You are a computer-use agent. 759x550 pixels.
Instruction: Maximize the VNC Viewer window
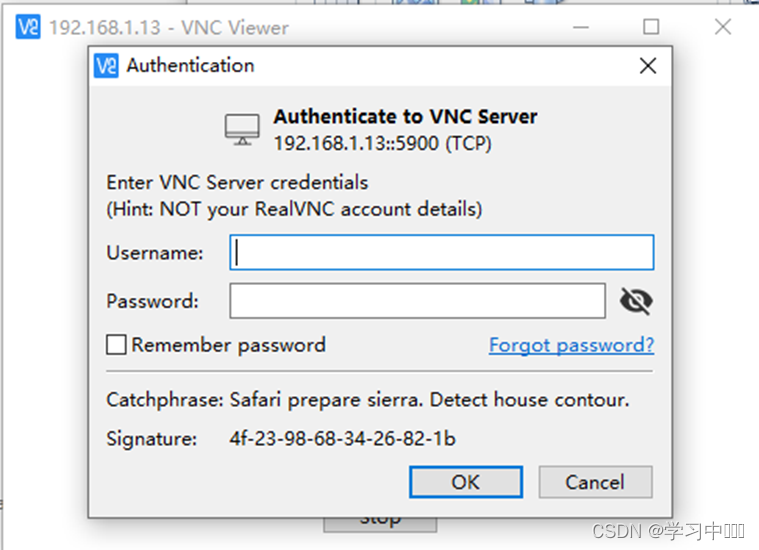coord(651,27)
